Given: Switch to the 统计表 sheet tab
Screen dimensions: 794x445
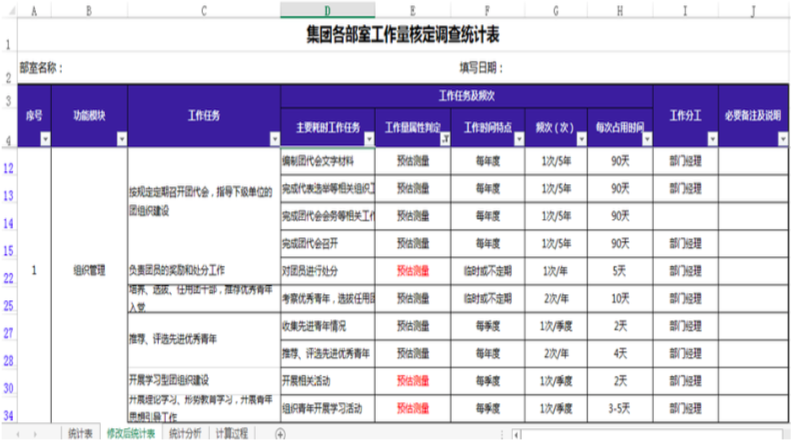Looking at the screenshot, I should tap(81, 433).
